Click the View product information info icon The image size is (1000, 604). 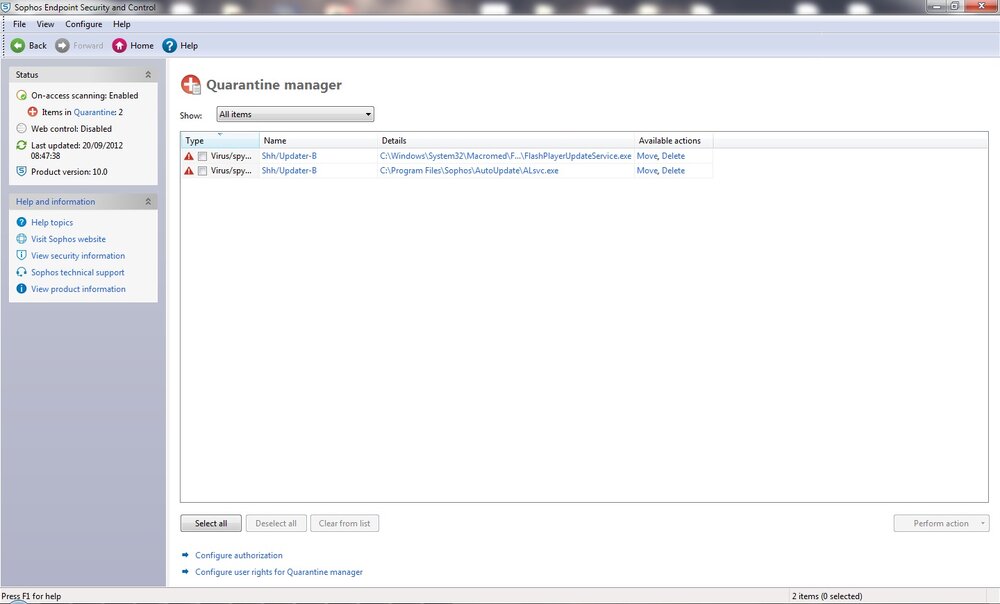tap(21, 288)
